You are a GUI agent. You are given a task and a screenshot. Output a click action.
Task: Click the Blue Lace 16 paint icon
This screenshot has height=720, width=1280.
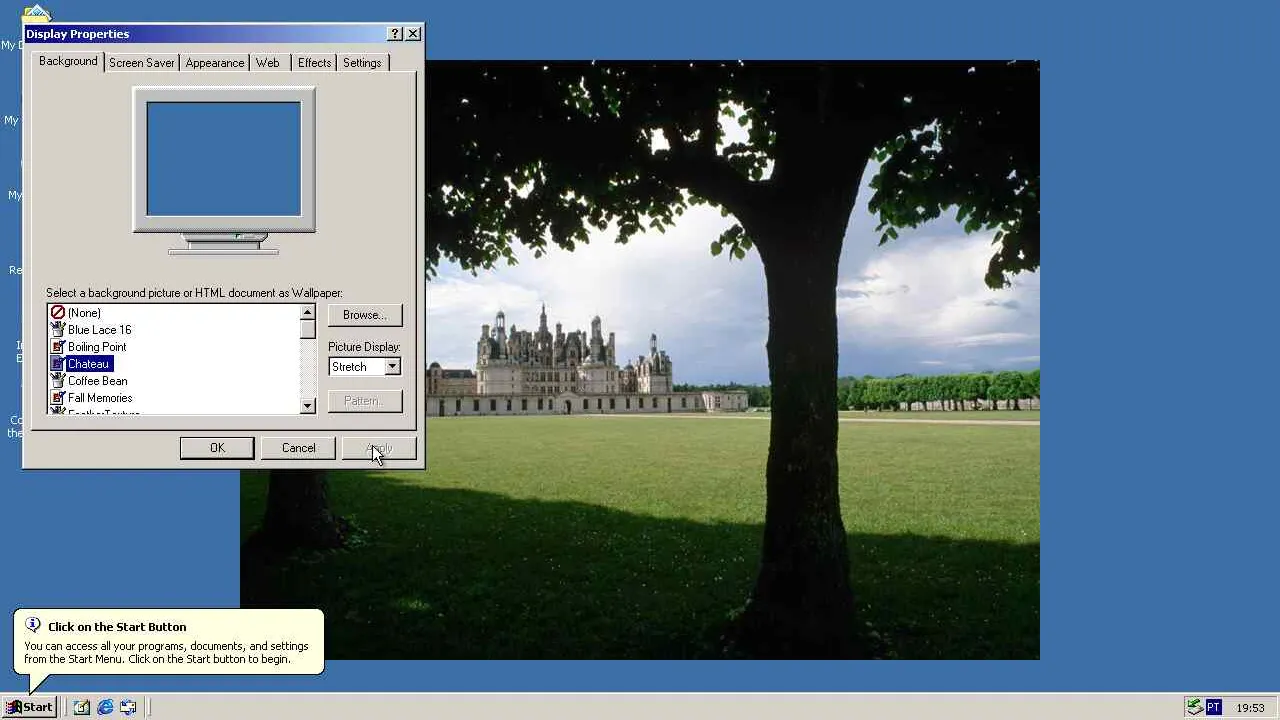pos(58,330)
